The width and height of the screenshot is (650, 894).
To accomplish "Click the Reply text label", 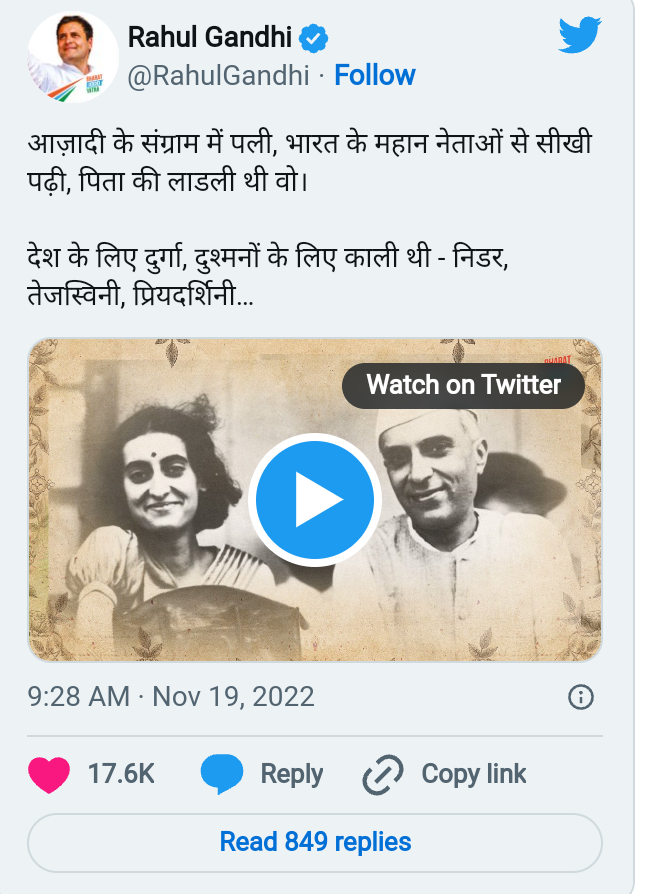I will [291, 774].
